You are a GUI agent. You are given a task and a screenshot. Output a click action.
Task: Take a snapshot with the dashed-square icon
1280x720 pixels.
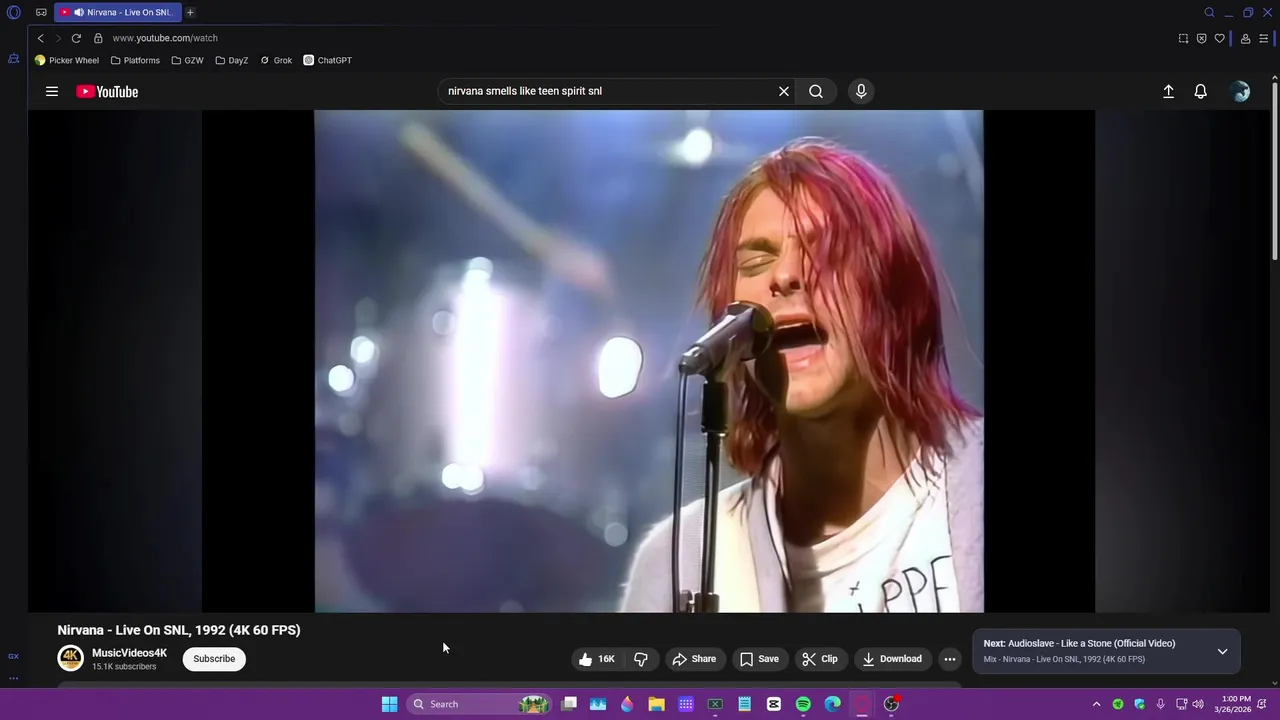pos(1183,38)
